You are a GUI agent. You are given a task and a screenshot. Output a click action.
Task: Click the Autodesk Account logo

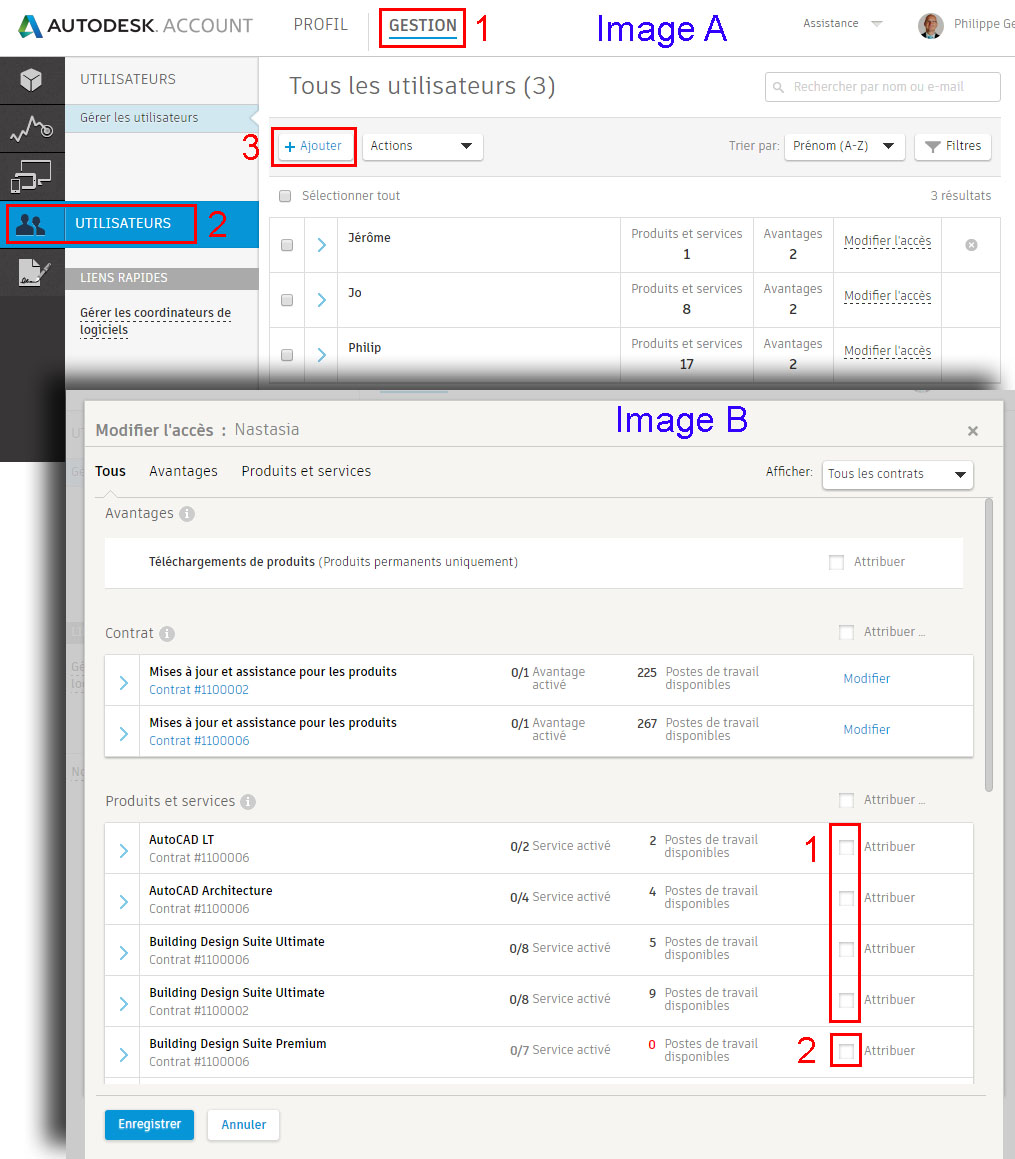click(x=135, y=26)
